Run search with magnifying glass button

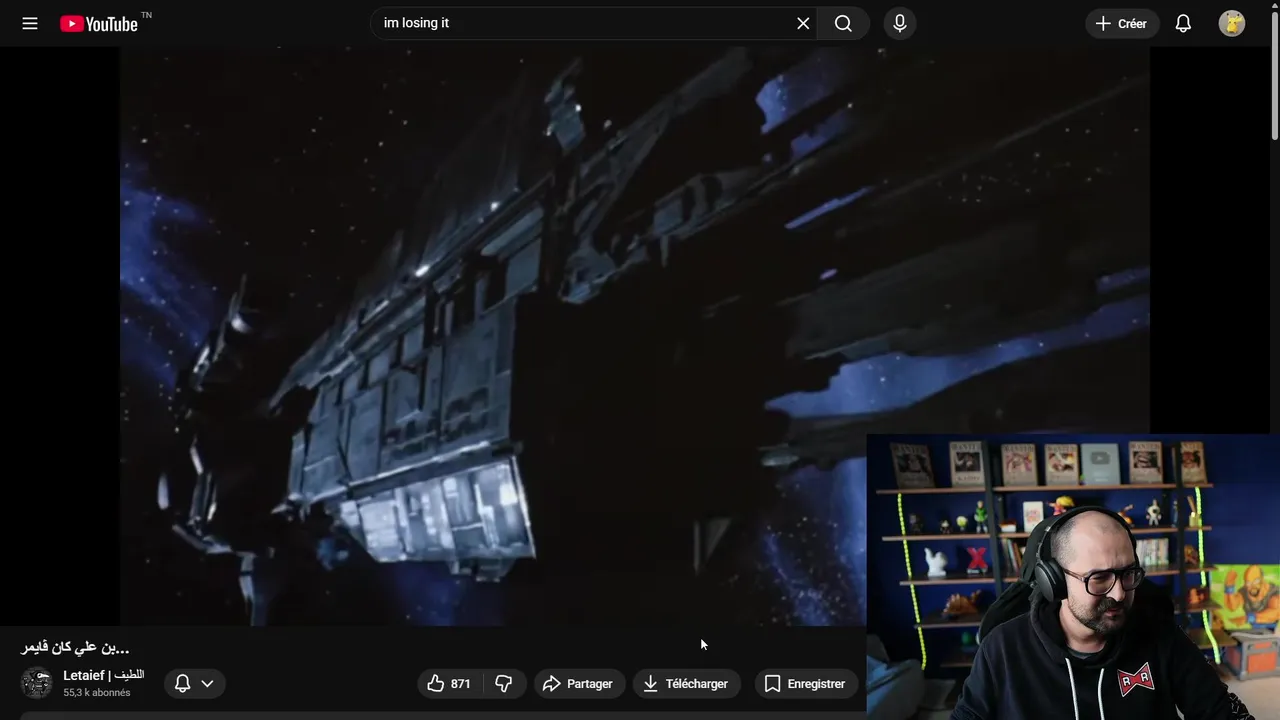[843, 23]
